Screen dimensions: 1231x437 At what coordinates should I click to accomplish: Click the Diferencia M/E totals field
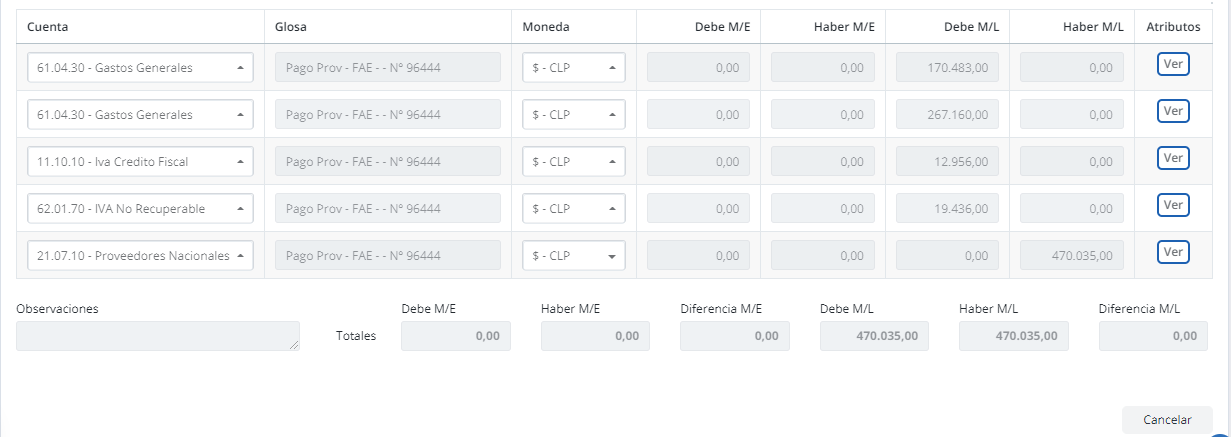734,336
